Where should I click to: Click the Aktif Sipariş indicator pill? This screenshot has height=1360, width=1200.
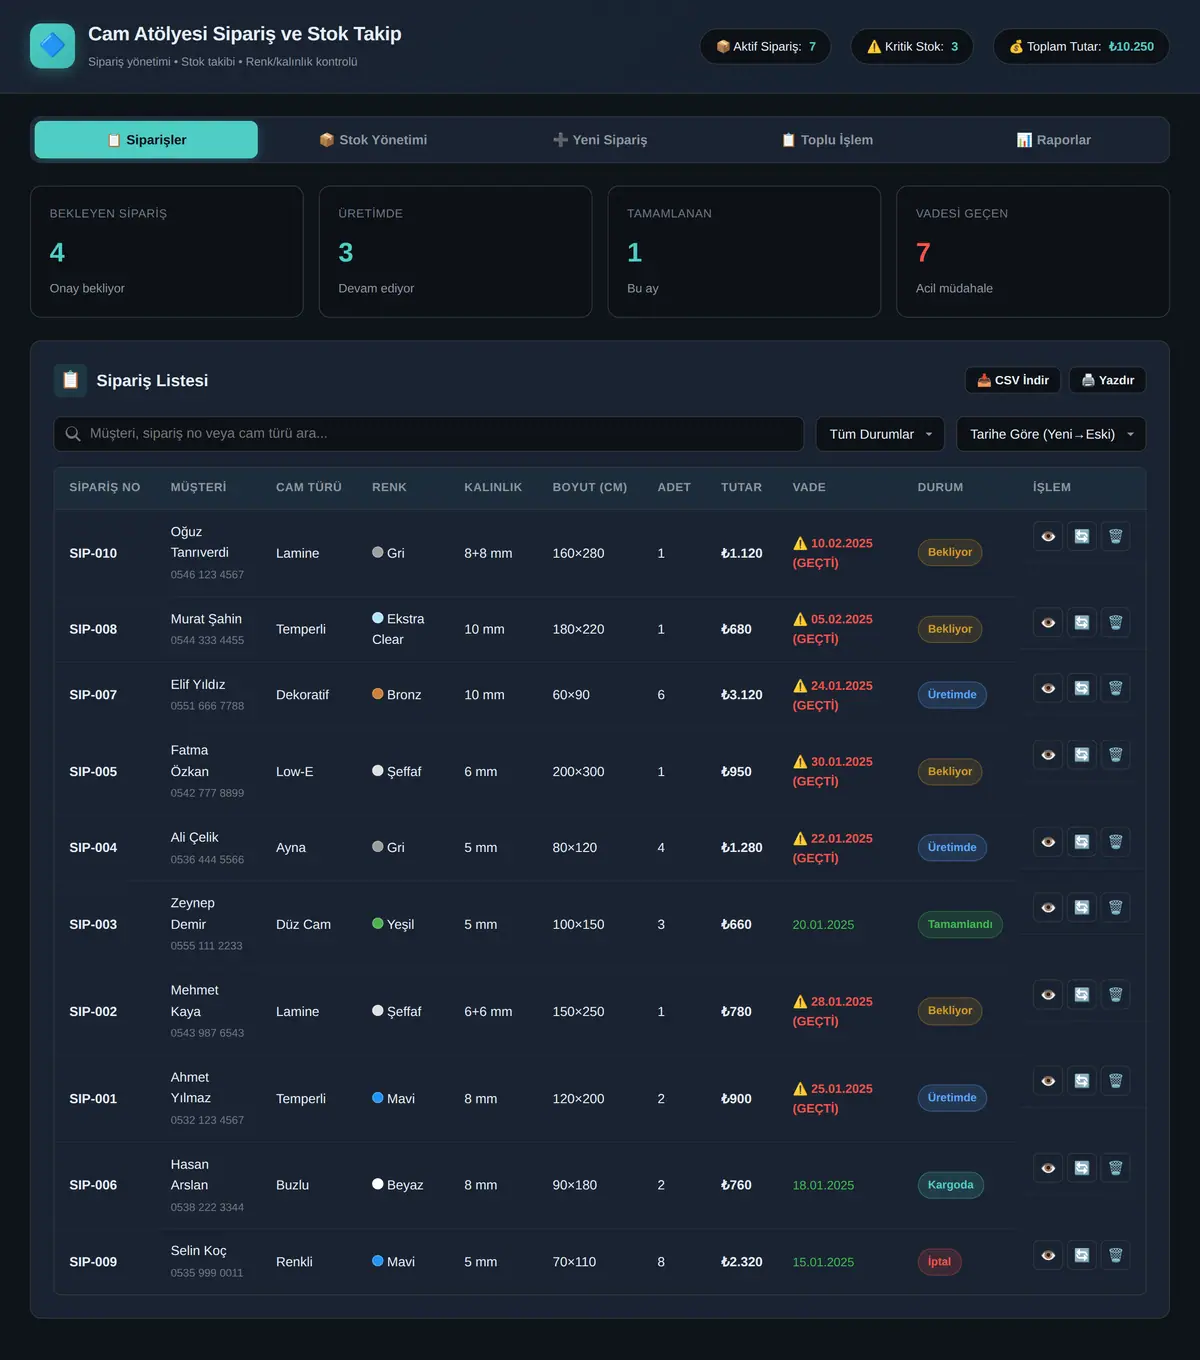(765, 46)
